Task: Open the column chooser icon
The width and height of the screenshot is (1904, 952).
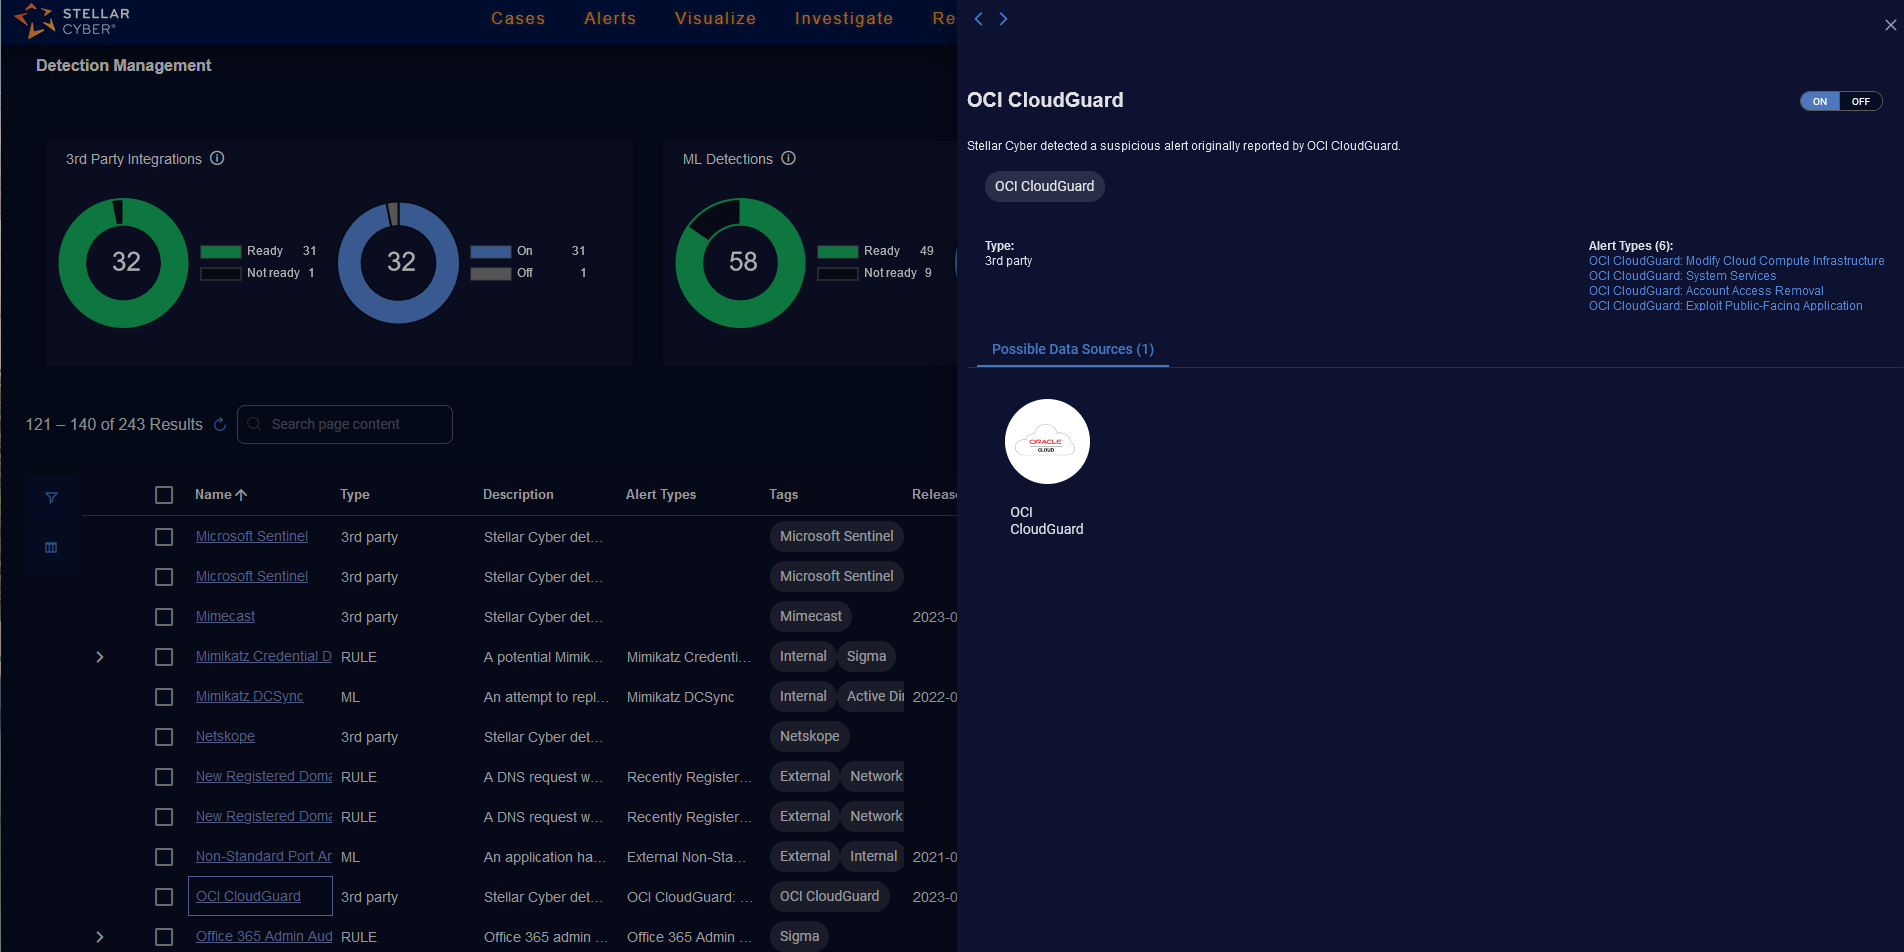Action: (51, 548)
